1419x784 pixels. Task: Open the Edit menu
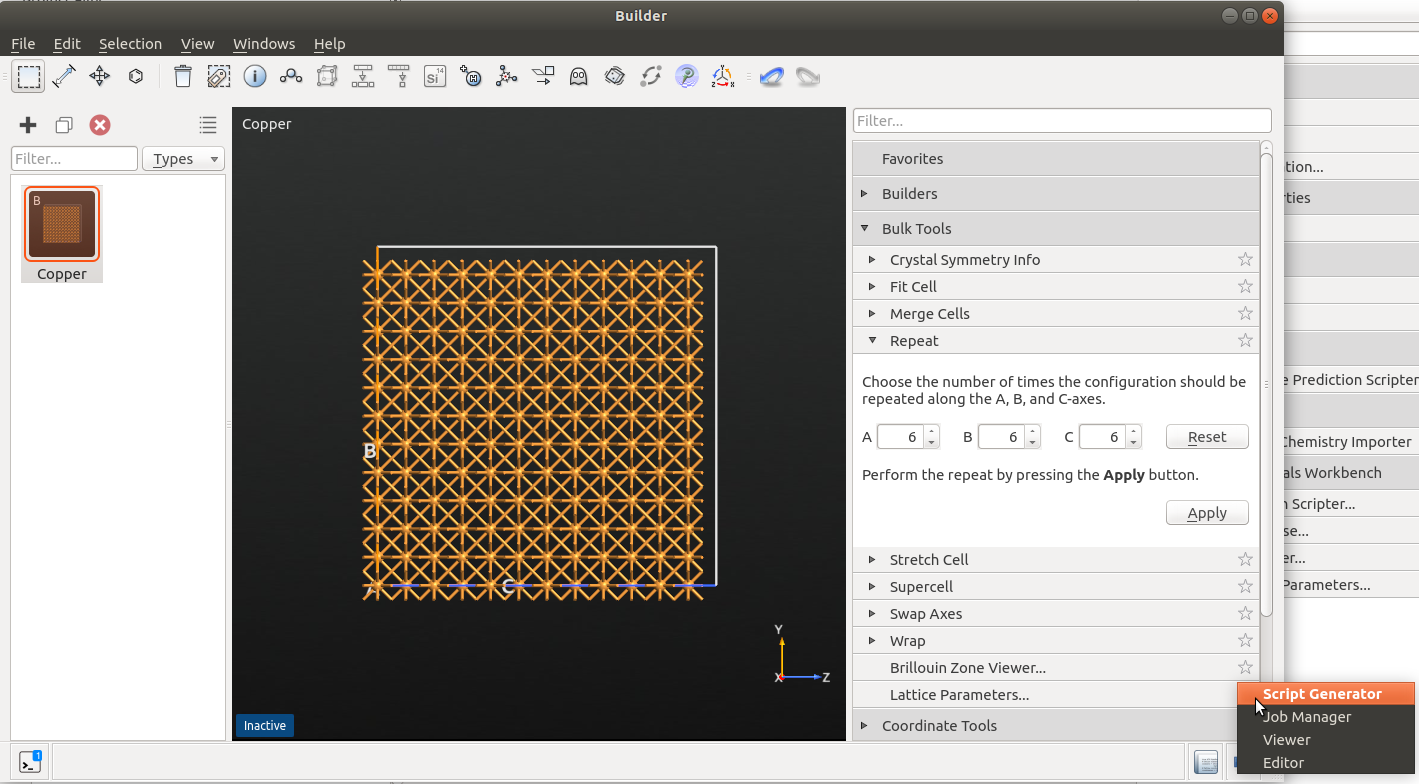pos(67,44)
